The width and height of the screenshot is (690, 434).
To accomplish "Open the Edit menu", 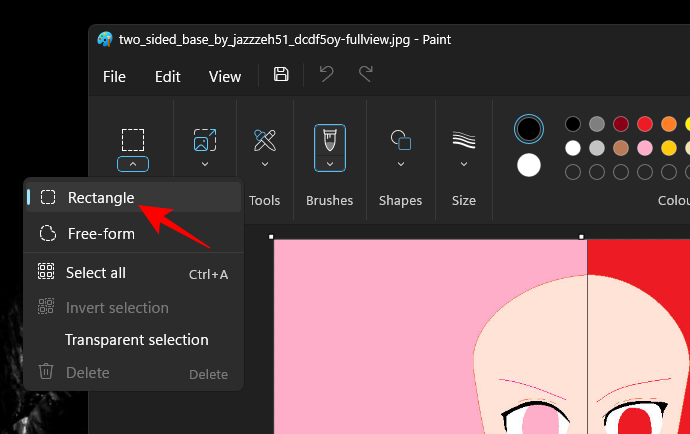I will click(x=167, y=76).
